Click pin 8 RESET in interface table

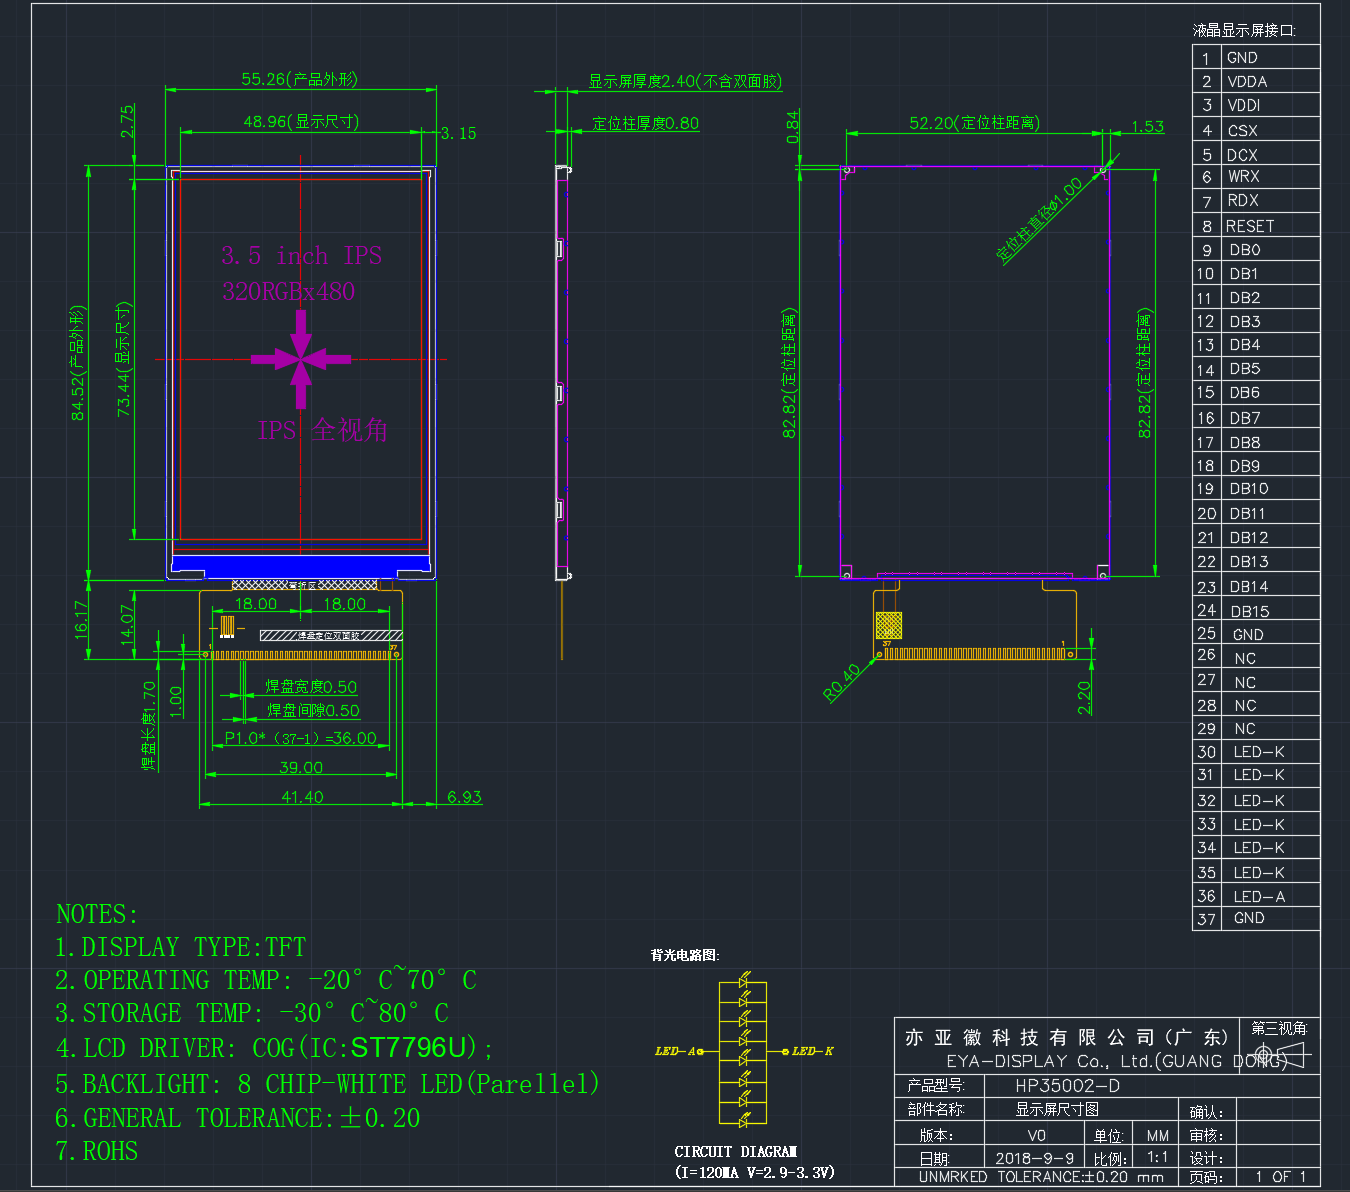coord(1256,226)
